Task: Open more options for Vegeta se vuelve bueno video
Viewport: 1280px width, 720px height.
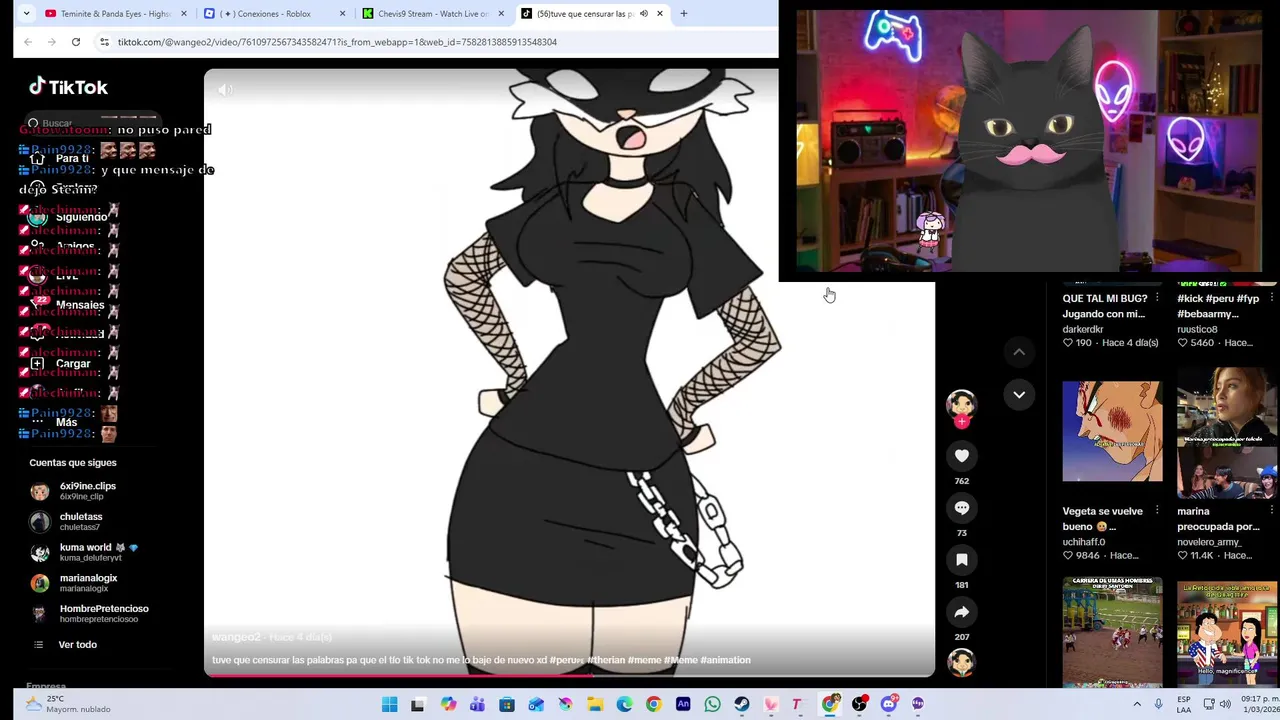Action: click(x=1157, y=511)
